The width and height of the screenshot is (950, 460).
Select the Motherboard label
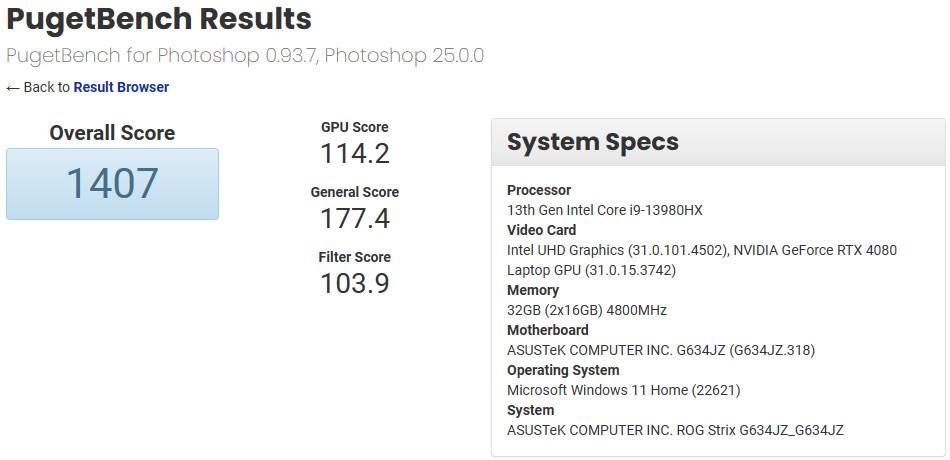coord(547,330)
